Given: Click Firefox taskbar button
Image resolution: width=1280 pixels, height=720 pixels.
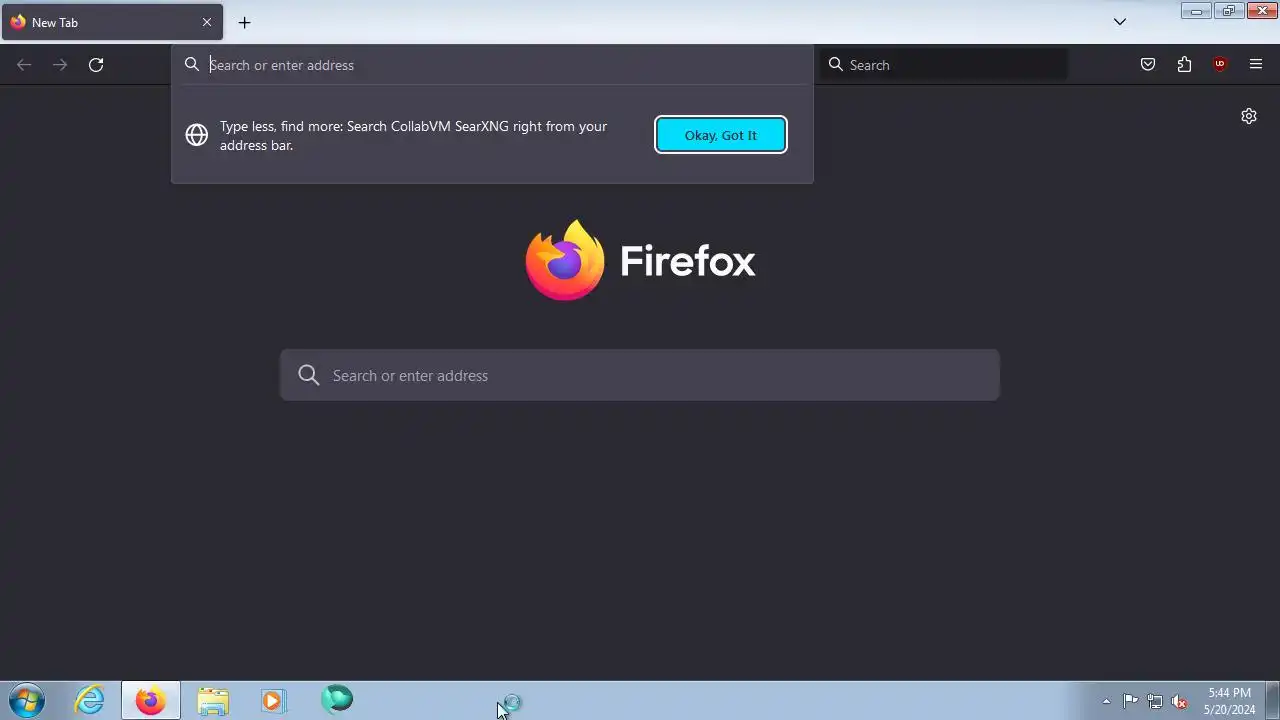Looking at the screenshot, I should pos(151,700).
